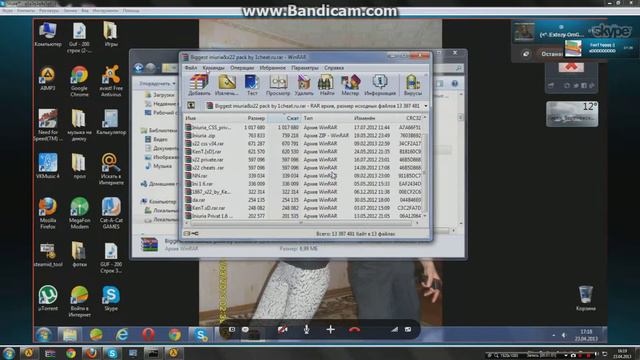Screen dimensions: 640x360
Task: Open Видео in the Explorer sidebar
Action: [x=156, y=139]
